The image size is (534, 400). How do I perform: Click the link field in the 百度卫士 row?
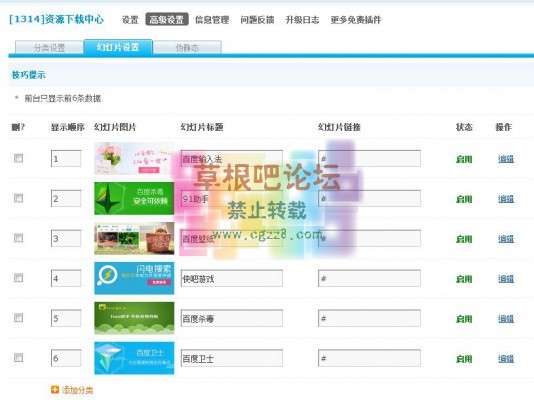(x=369, y=358)
